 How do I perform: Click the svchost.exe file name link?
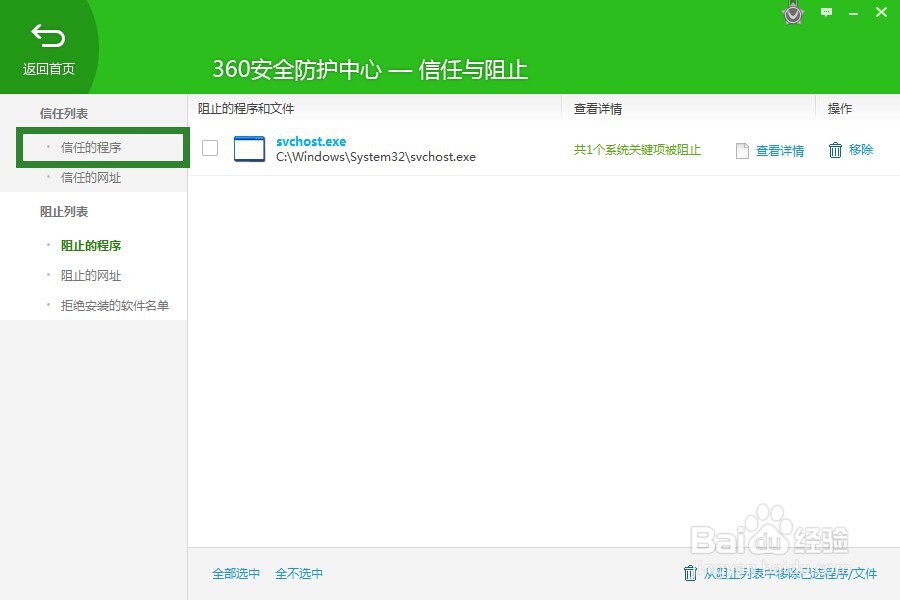click(x=311, y=141)
